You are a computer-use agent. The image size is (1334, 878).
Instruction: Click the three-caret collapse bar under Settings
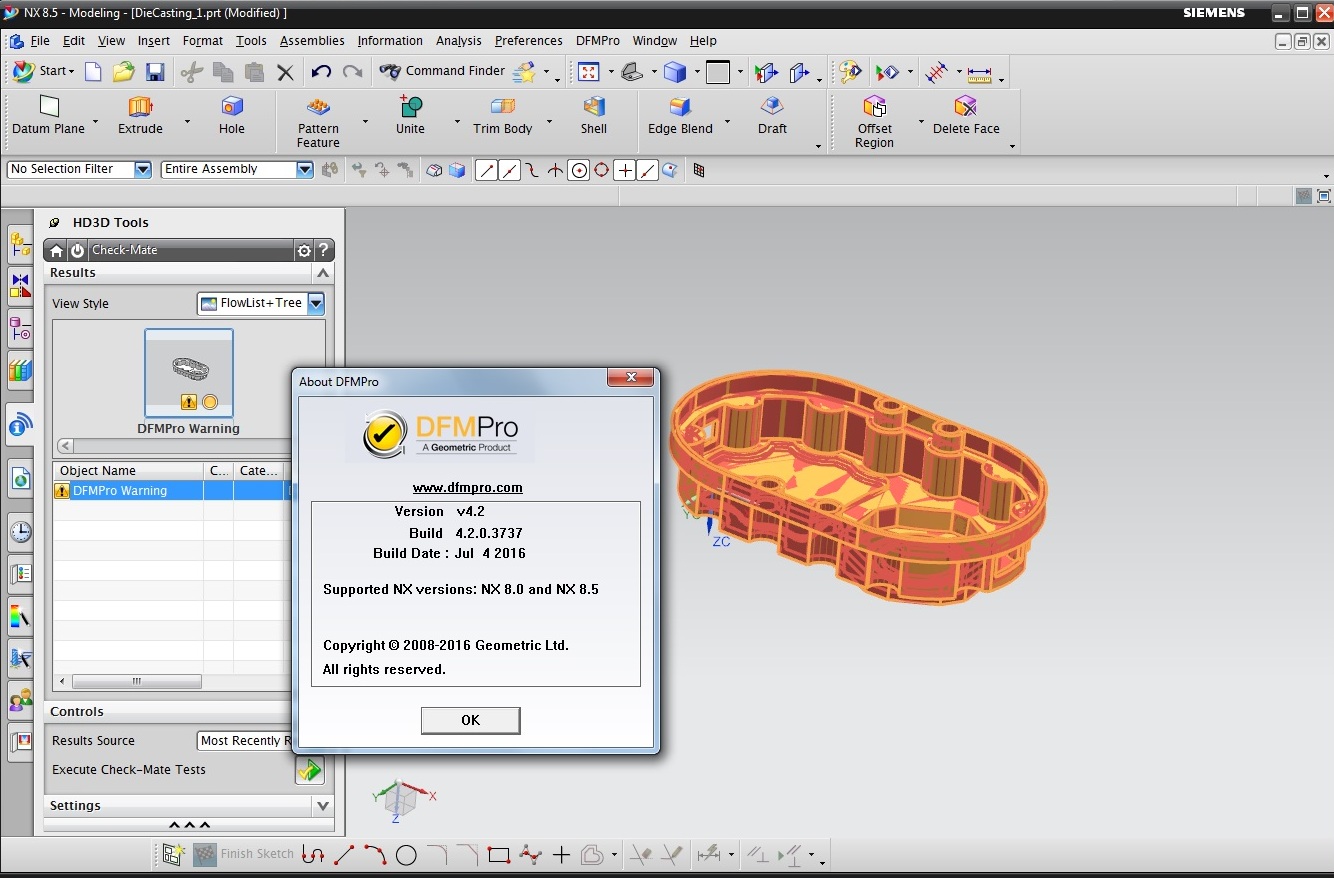coord(189,825)
